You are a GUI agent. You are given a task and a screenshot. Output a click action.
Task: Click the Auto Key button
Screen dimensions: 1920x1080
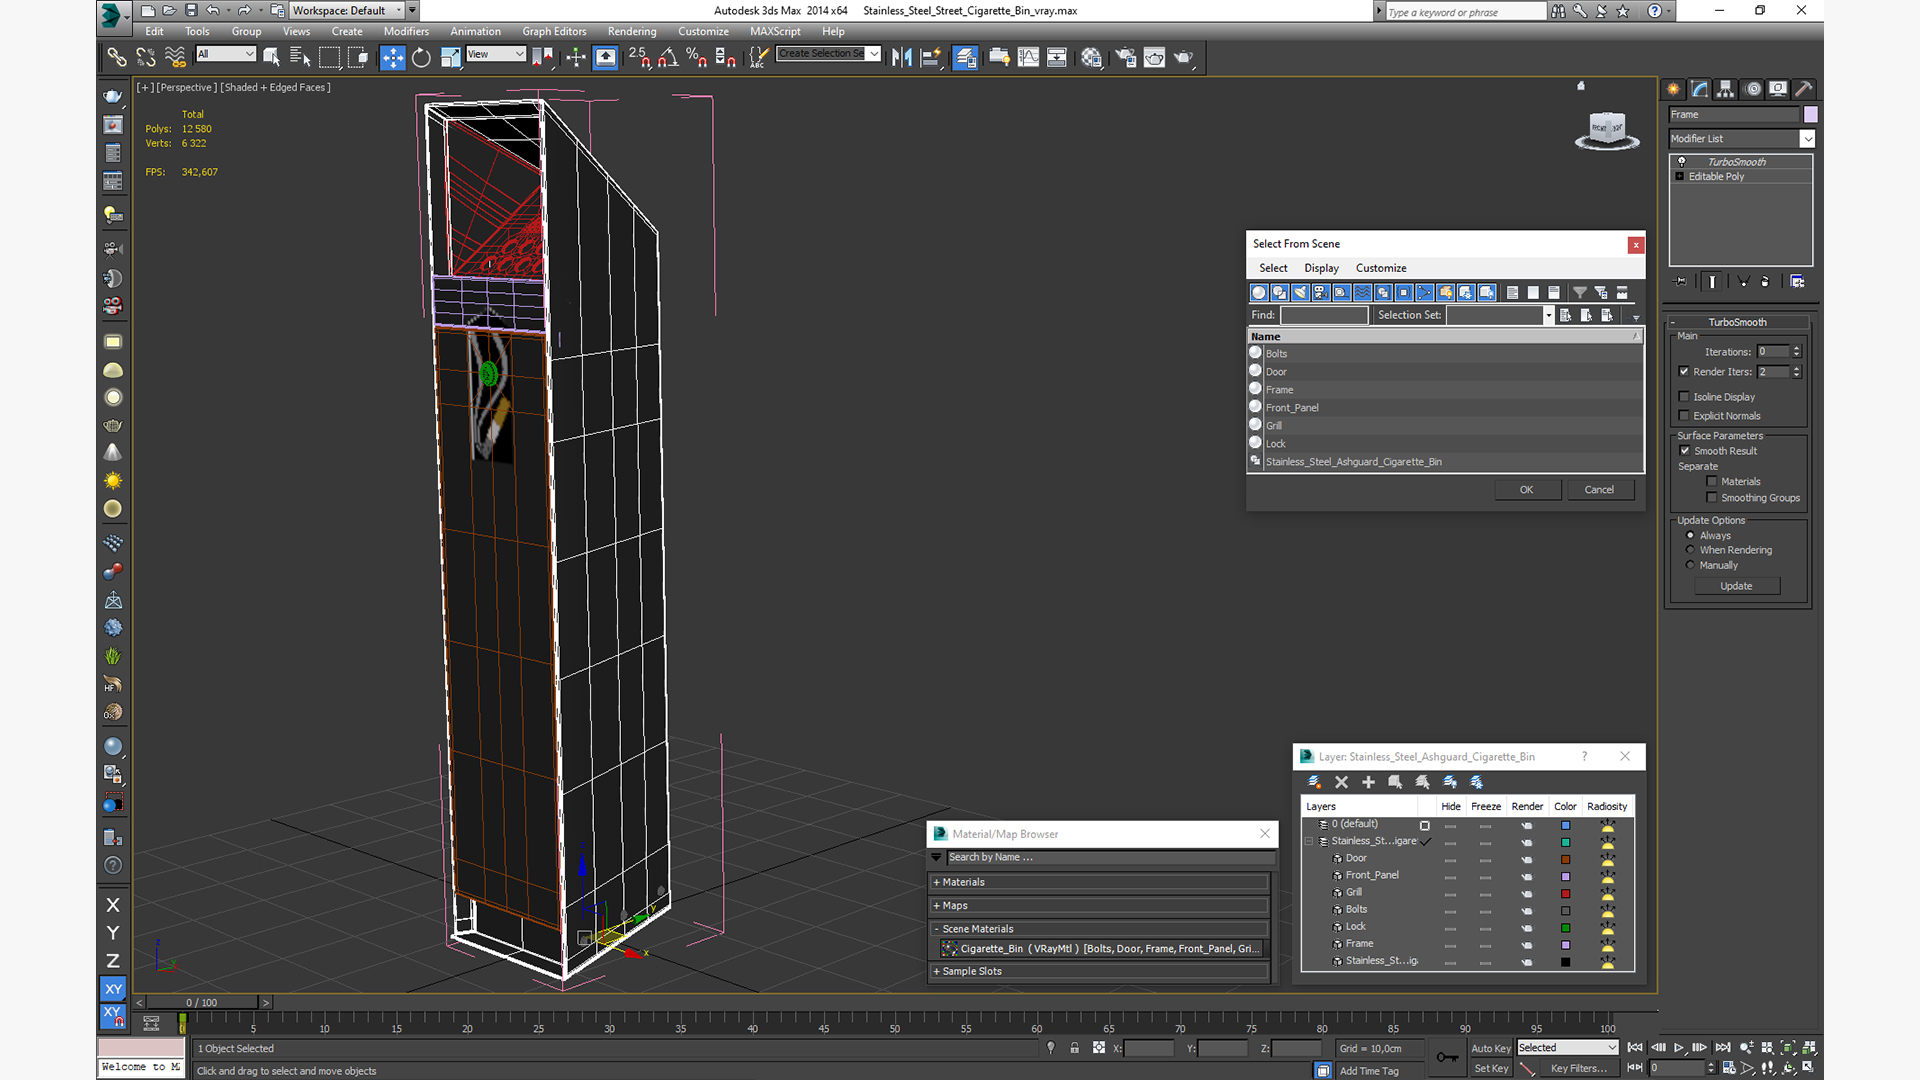pos(1491,1048)
